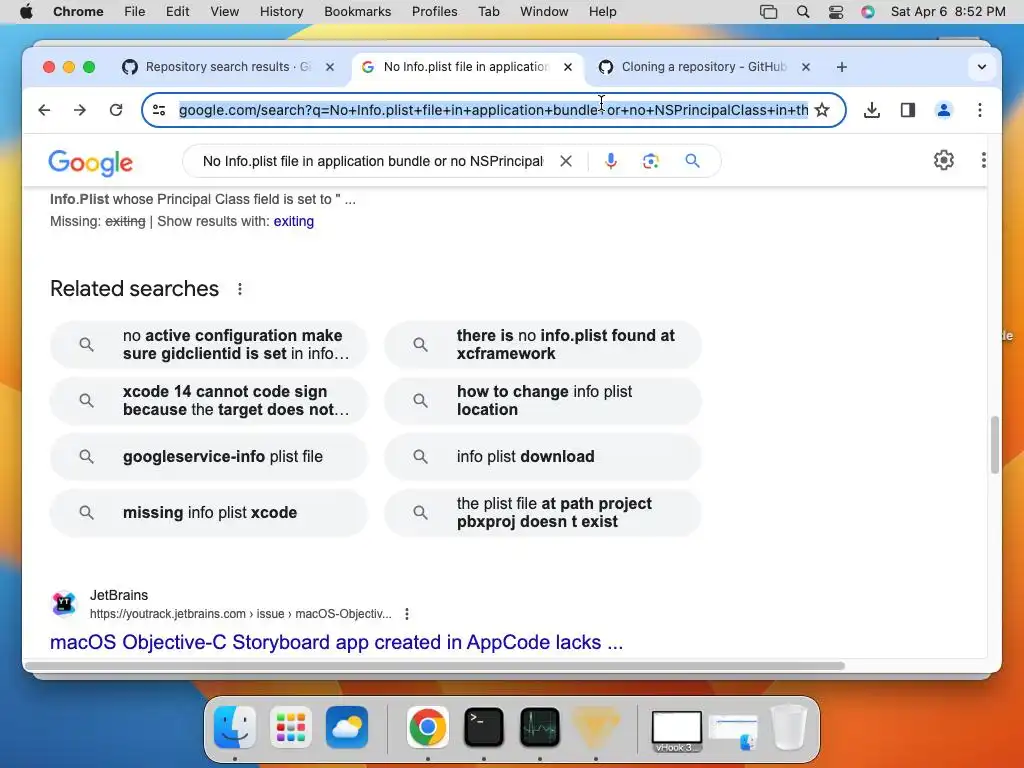Go forward to the next page
Image resolution: width=1024 pixels, height=768 pixels.
[x=80, y=110]
